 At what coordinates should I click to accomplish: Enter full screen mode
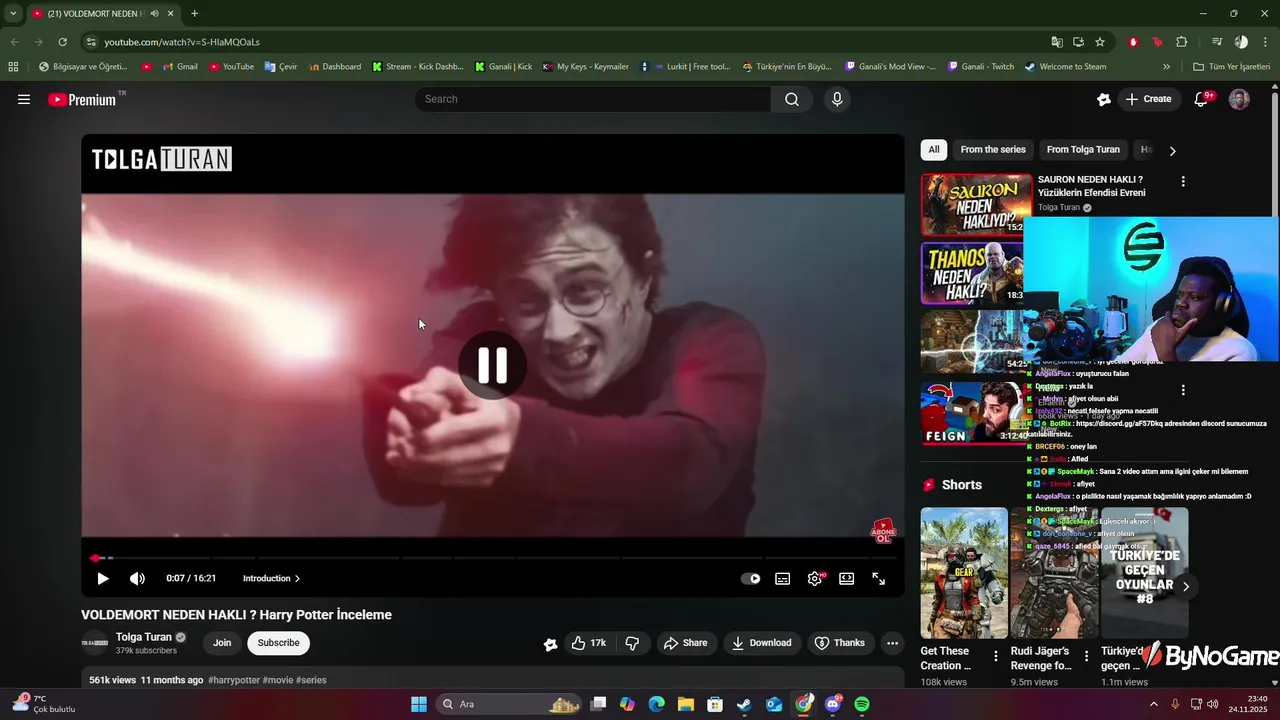point(879,578)
